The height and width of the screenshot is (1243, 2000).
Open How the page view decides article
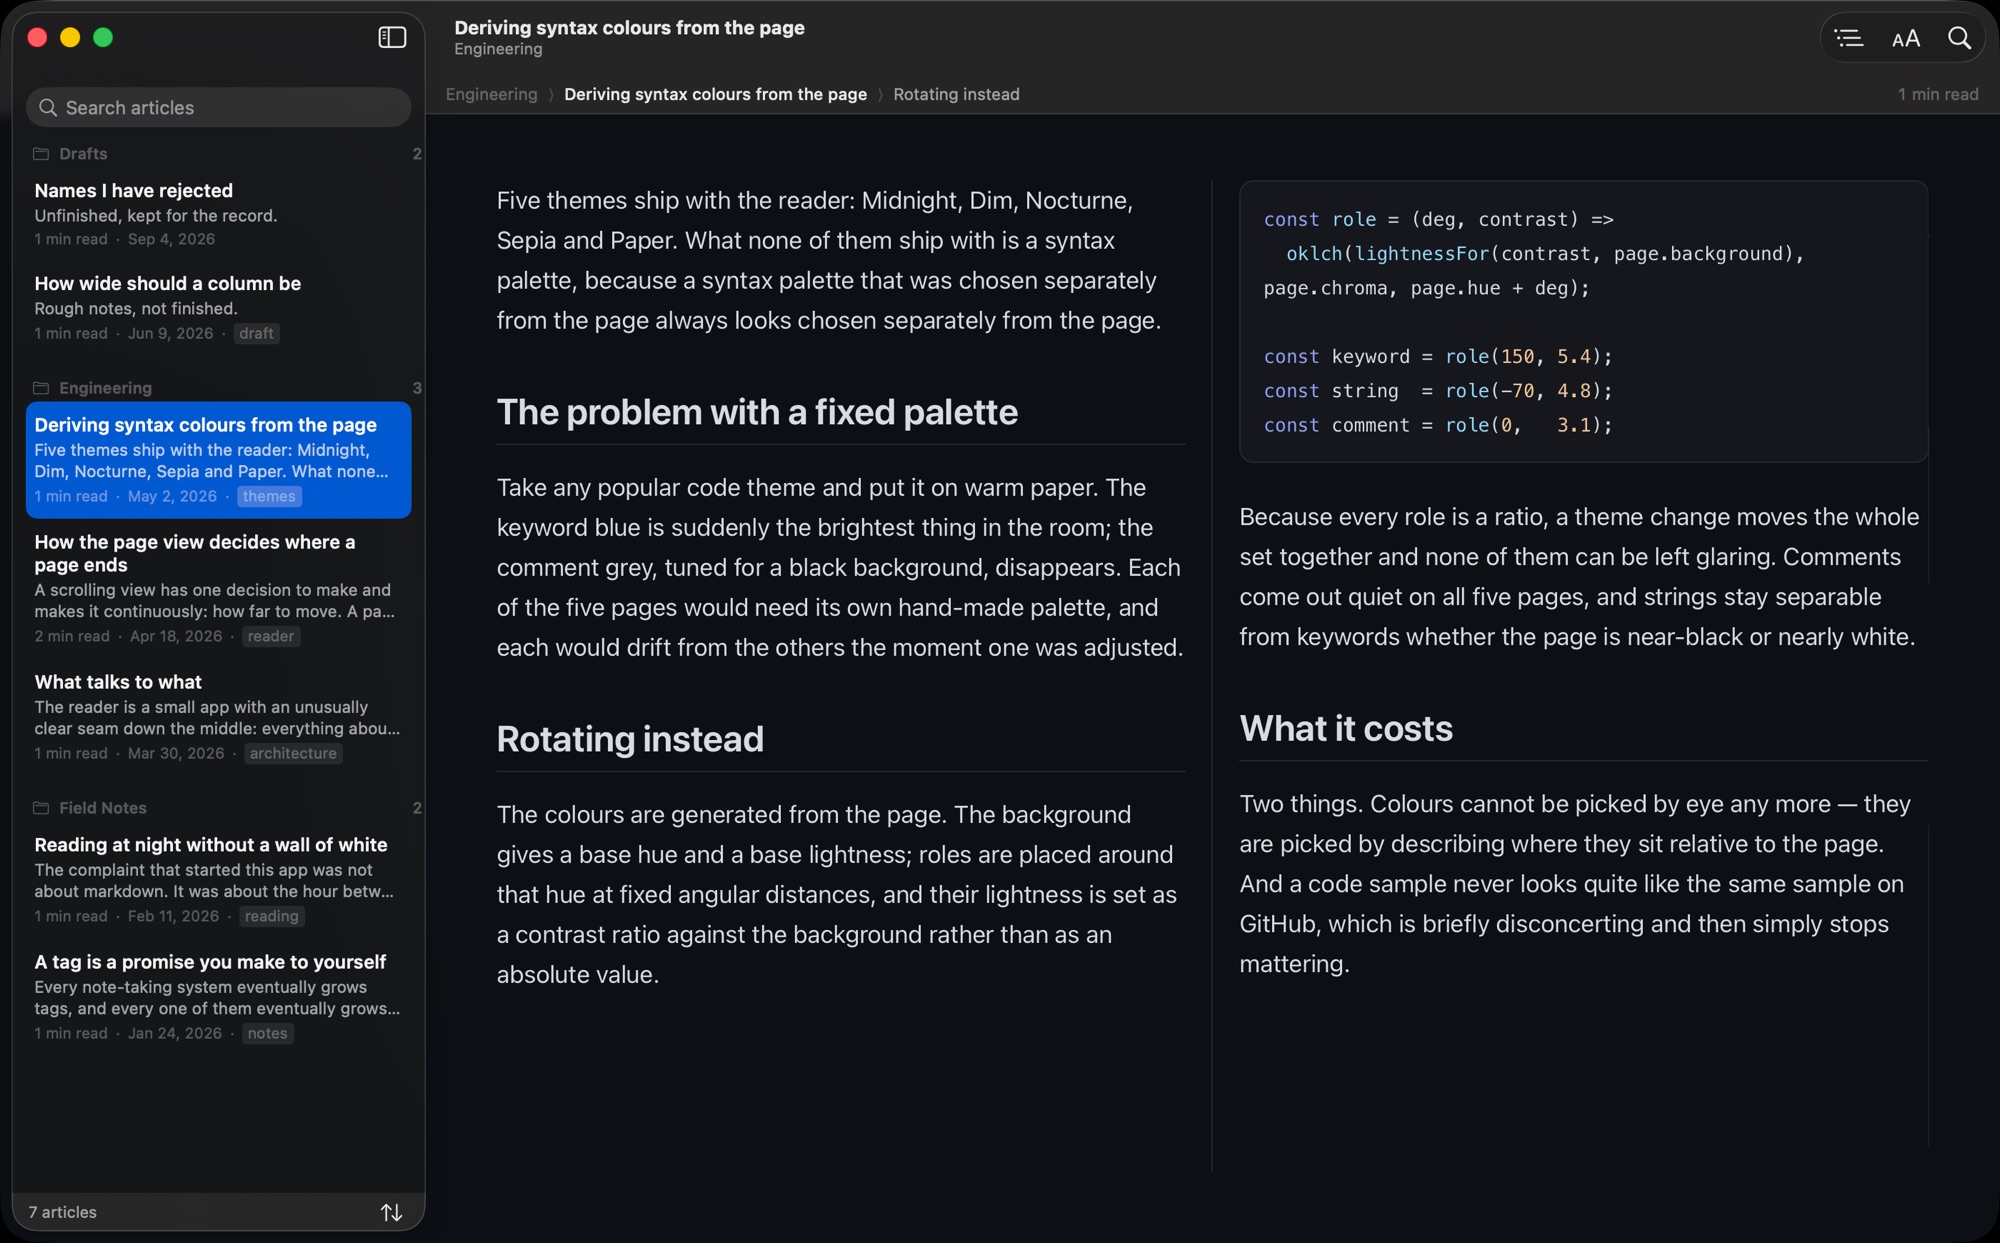219,588
